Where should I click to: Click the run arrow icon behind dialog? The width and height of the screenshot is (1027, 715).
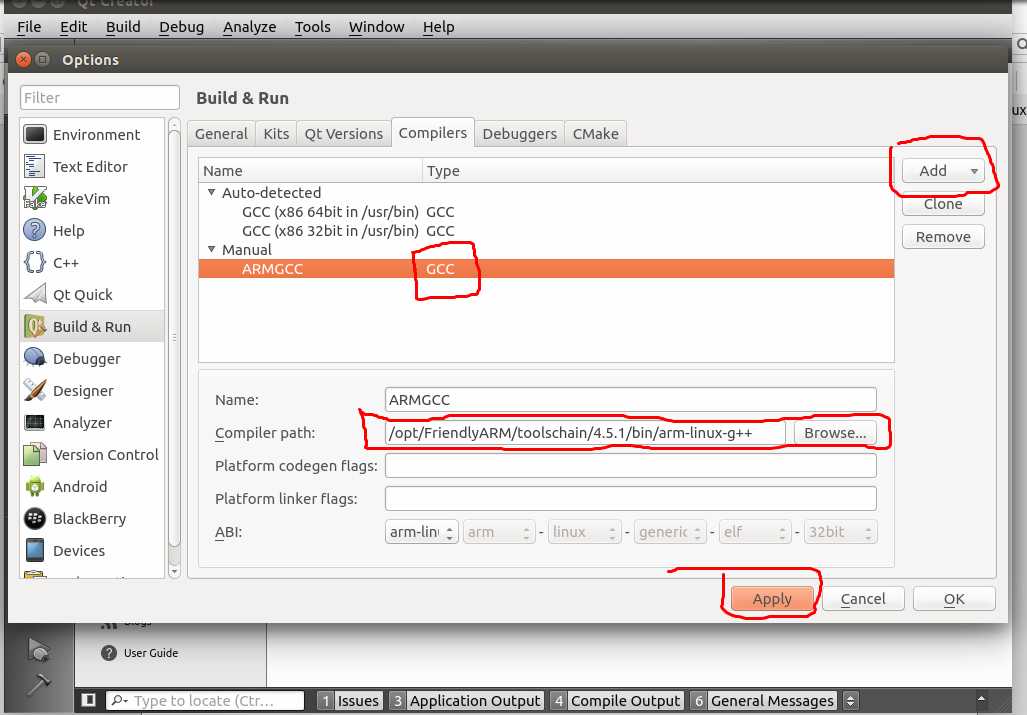(x=38, y=650)
